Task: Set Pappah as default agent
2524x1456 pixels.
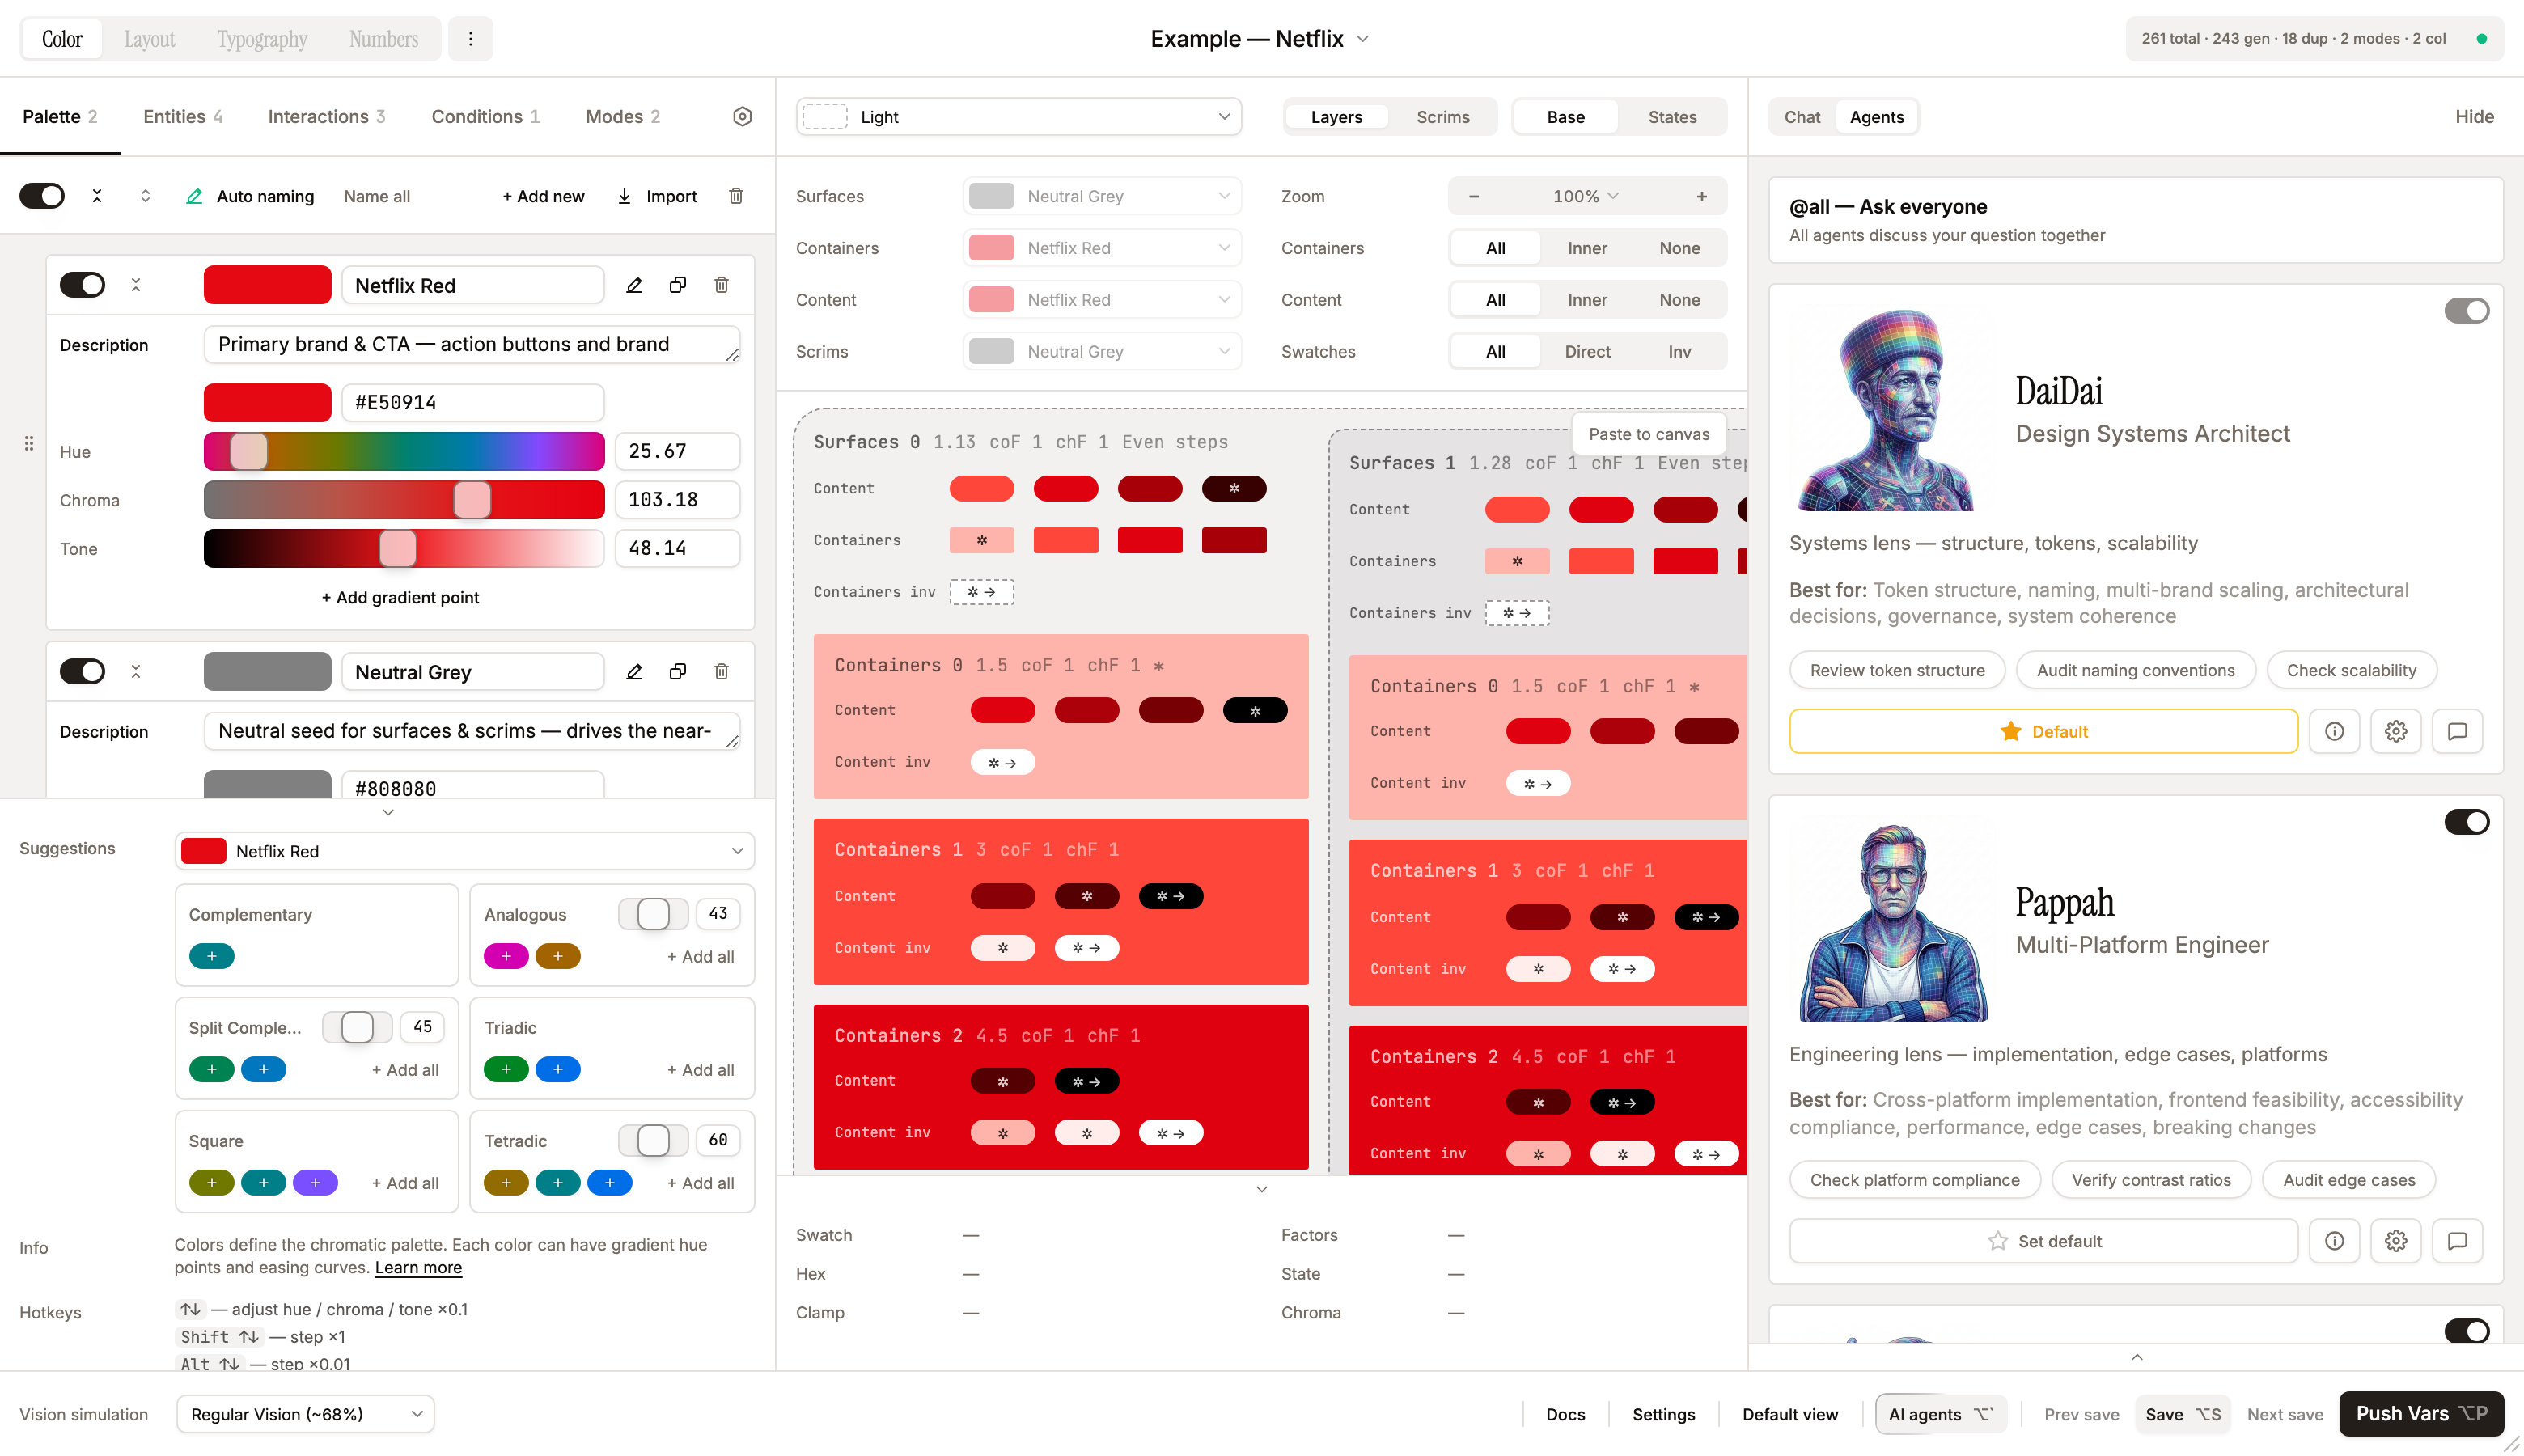Action: click(x=2043, y=1241)
